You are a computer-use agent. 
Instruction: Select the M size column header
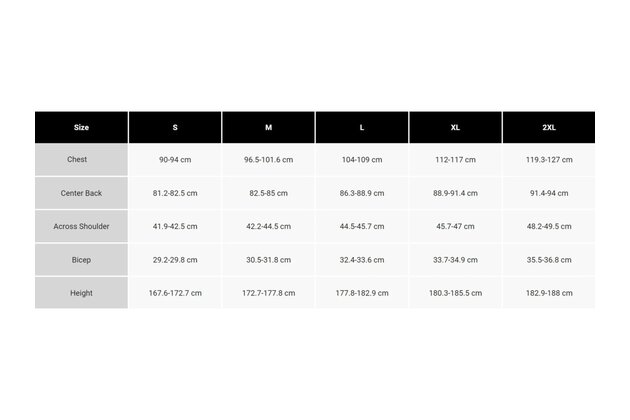click(268, 127)
